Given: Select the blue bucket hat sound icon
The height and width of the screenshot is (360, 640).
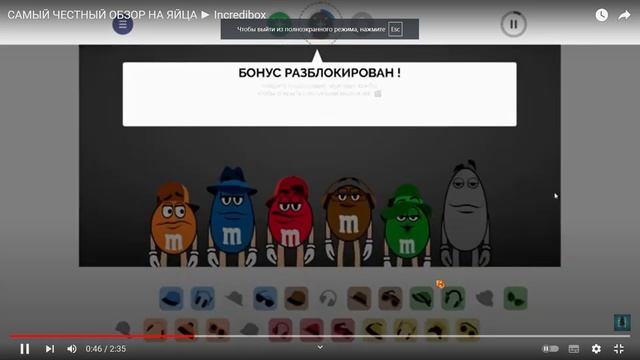Looking at the screenshot, I should point(171,299).
